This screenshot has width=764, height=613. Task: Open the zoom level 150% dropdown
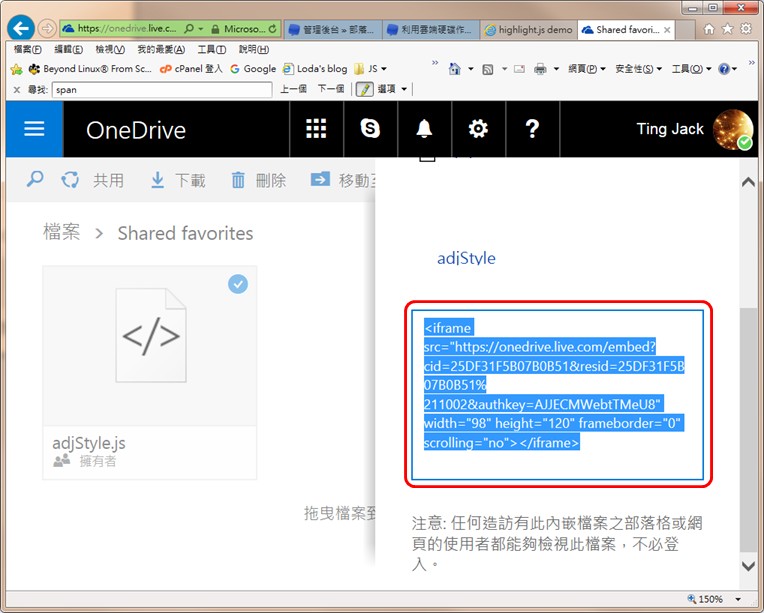[x=739, y=599]
